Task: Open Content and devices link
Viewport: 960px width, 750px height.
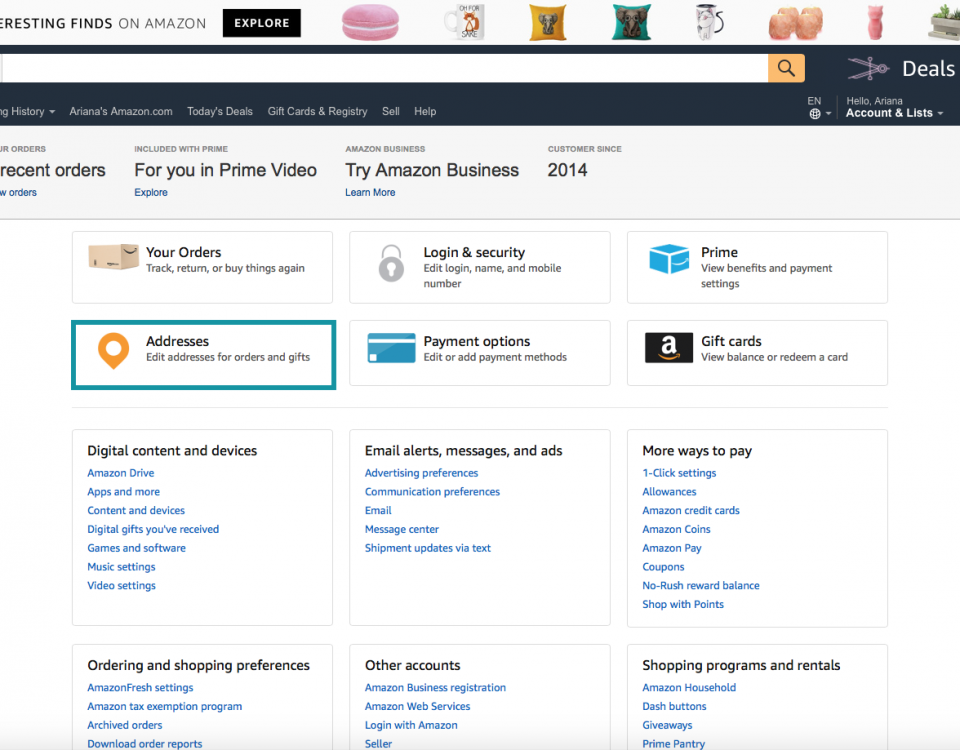Action: [136, 510]
